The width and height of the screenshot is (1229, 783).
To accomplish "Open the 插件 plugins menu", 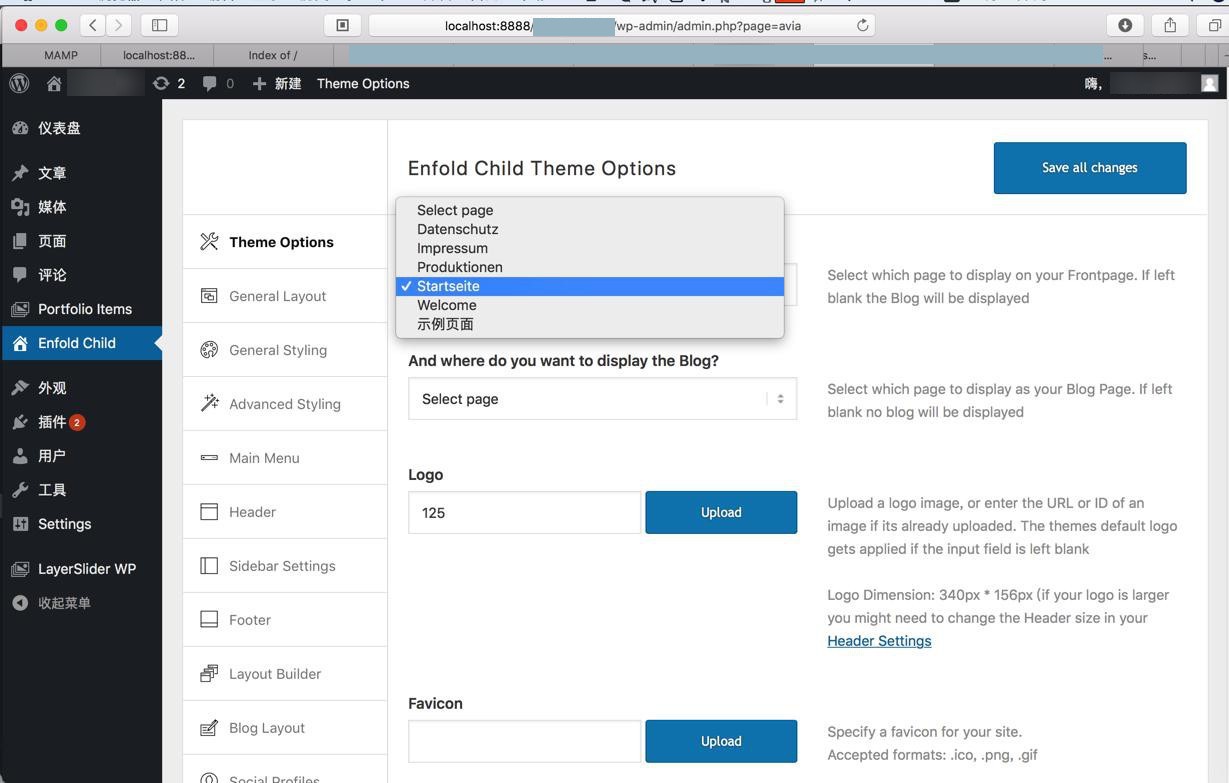I will click(x=81, y=422).
